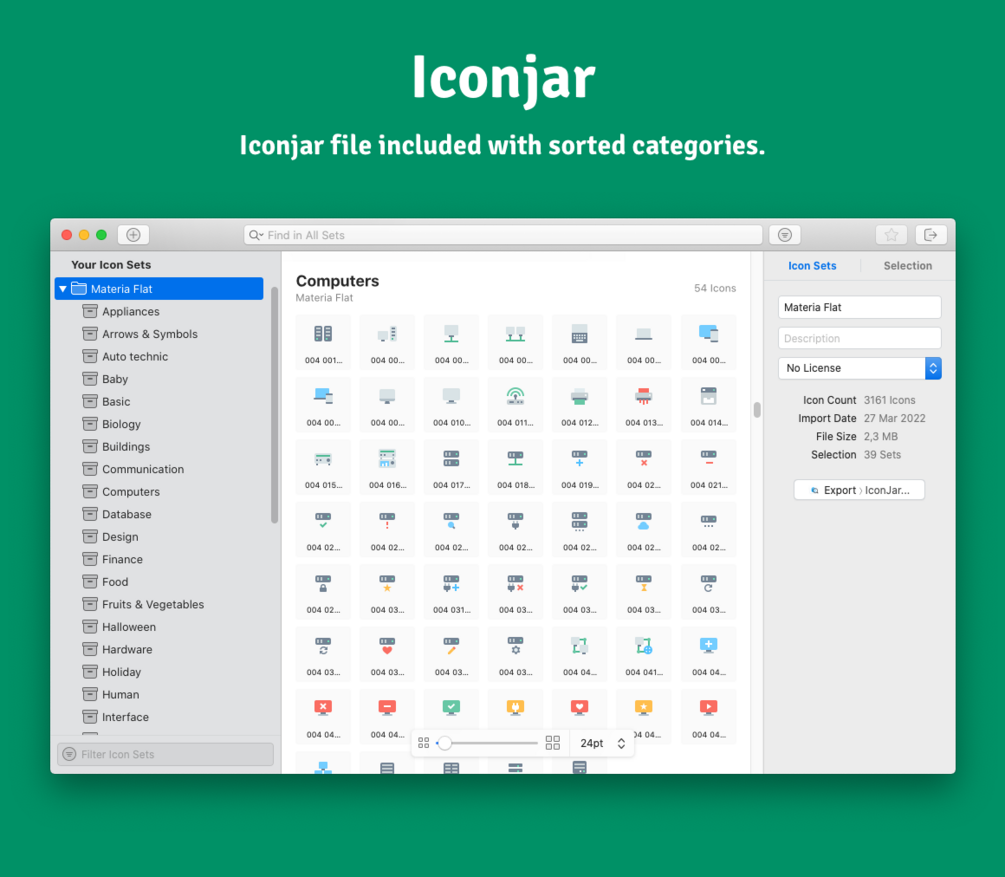Switch to the Icon Sets tab
Image resolution: width=1005 pixels, height=877 pixels.
click(812, 265)
